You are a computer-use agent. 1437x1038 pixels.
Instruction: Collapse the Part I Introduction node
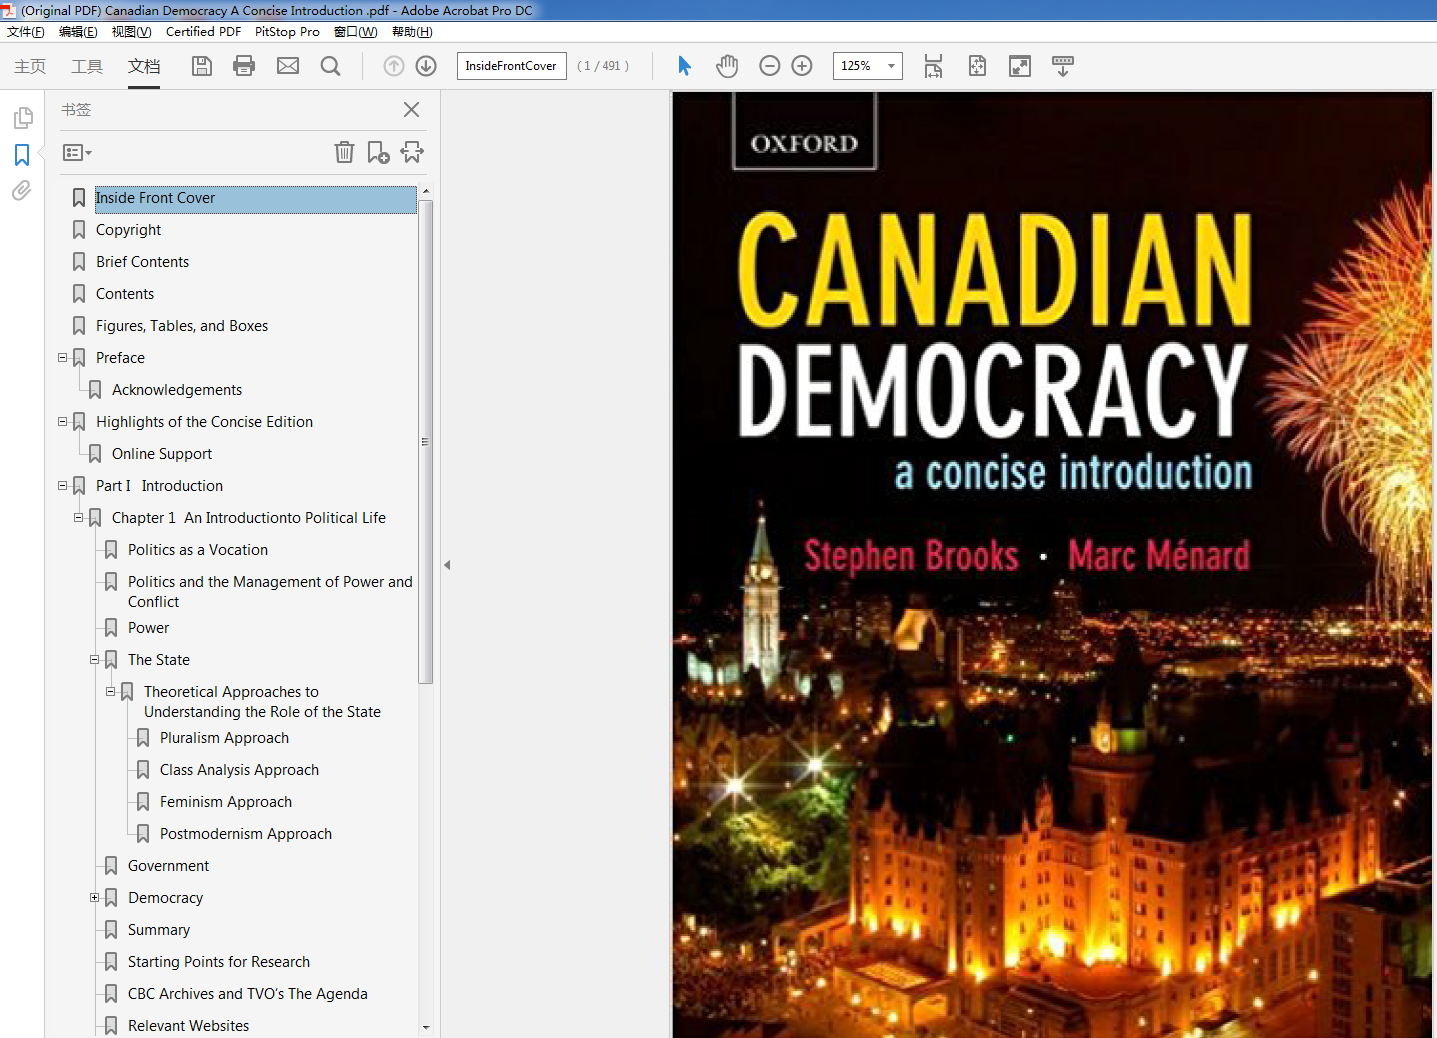pos(63,485)
